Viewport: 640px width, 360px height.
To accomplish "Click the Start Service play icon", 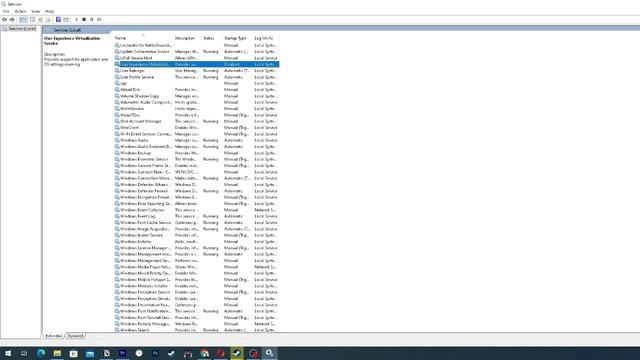I will pyautogui.click(x=76, y=20).
